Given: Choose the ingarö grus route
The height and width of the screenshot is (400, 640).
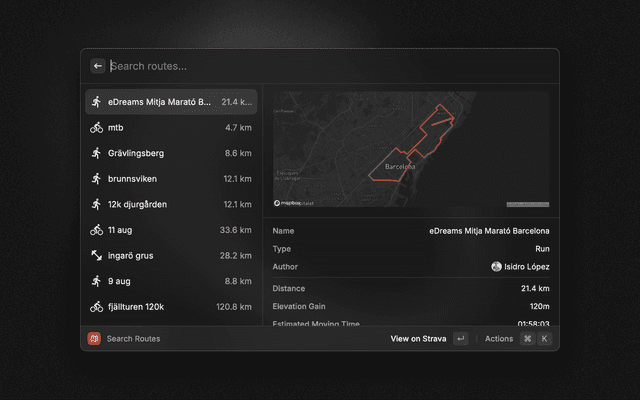Looking at the screenshot, I should 170,256.
